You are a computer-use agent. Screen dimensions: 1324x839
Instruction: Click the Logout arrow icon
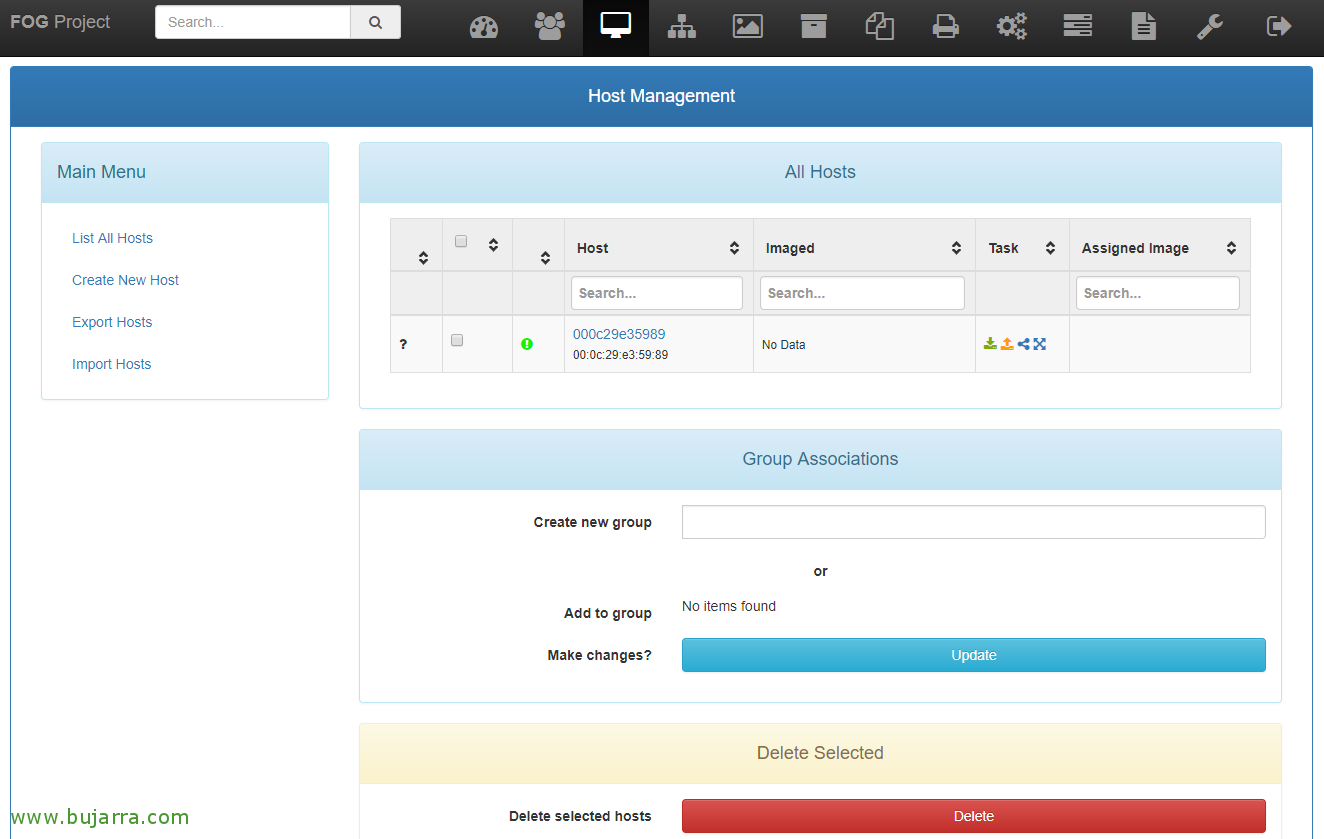[1279, 27]
